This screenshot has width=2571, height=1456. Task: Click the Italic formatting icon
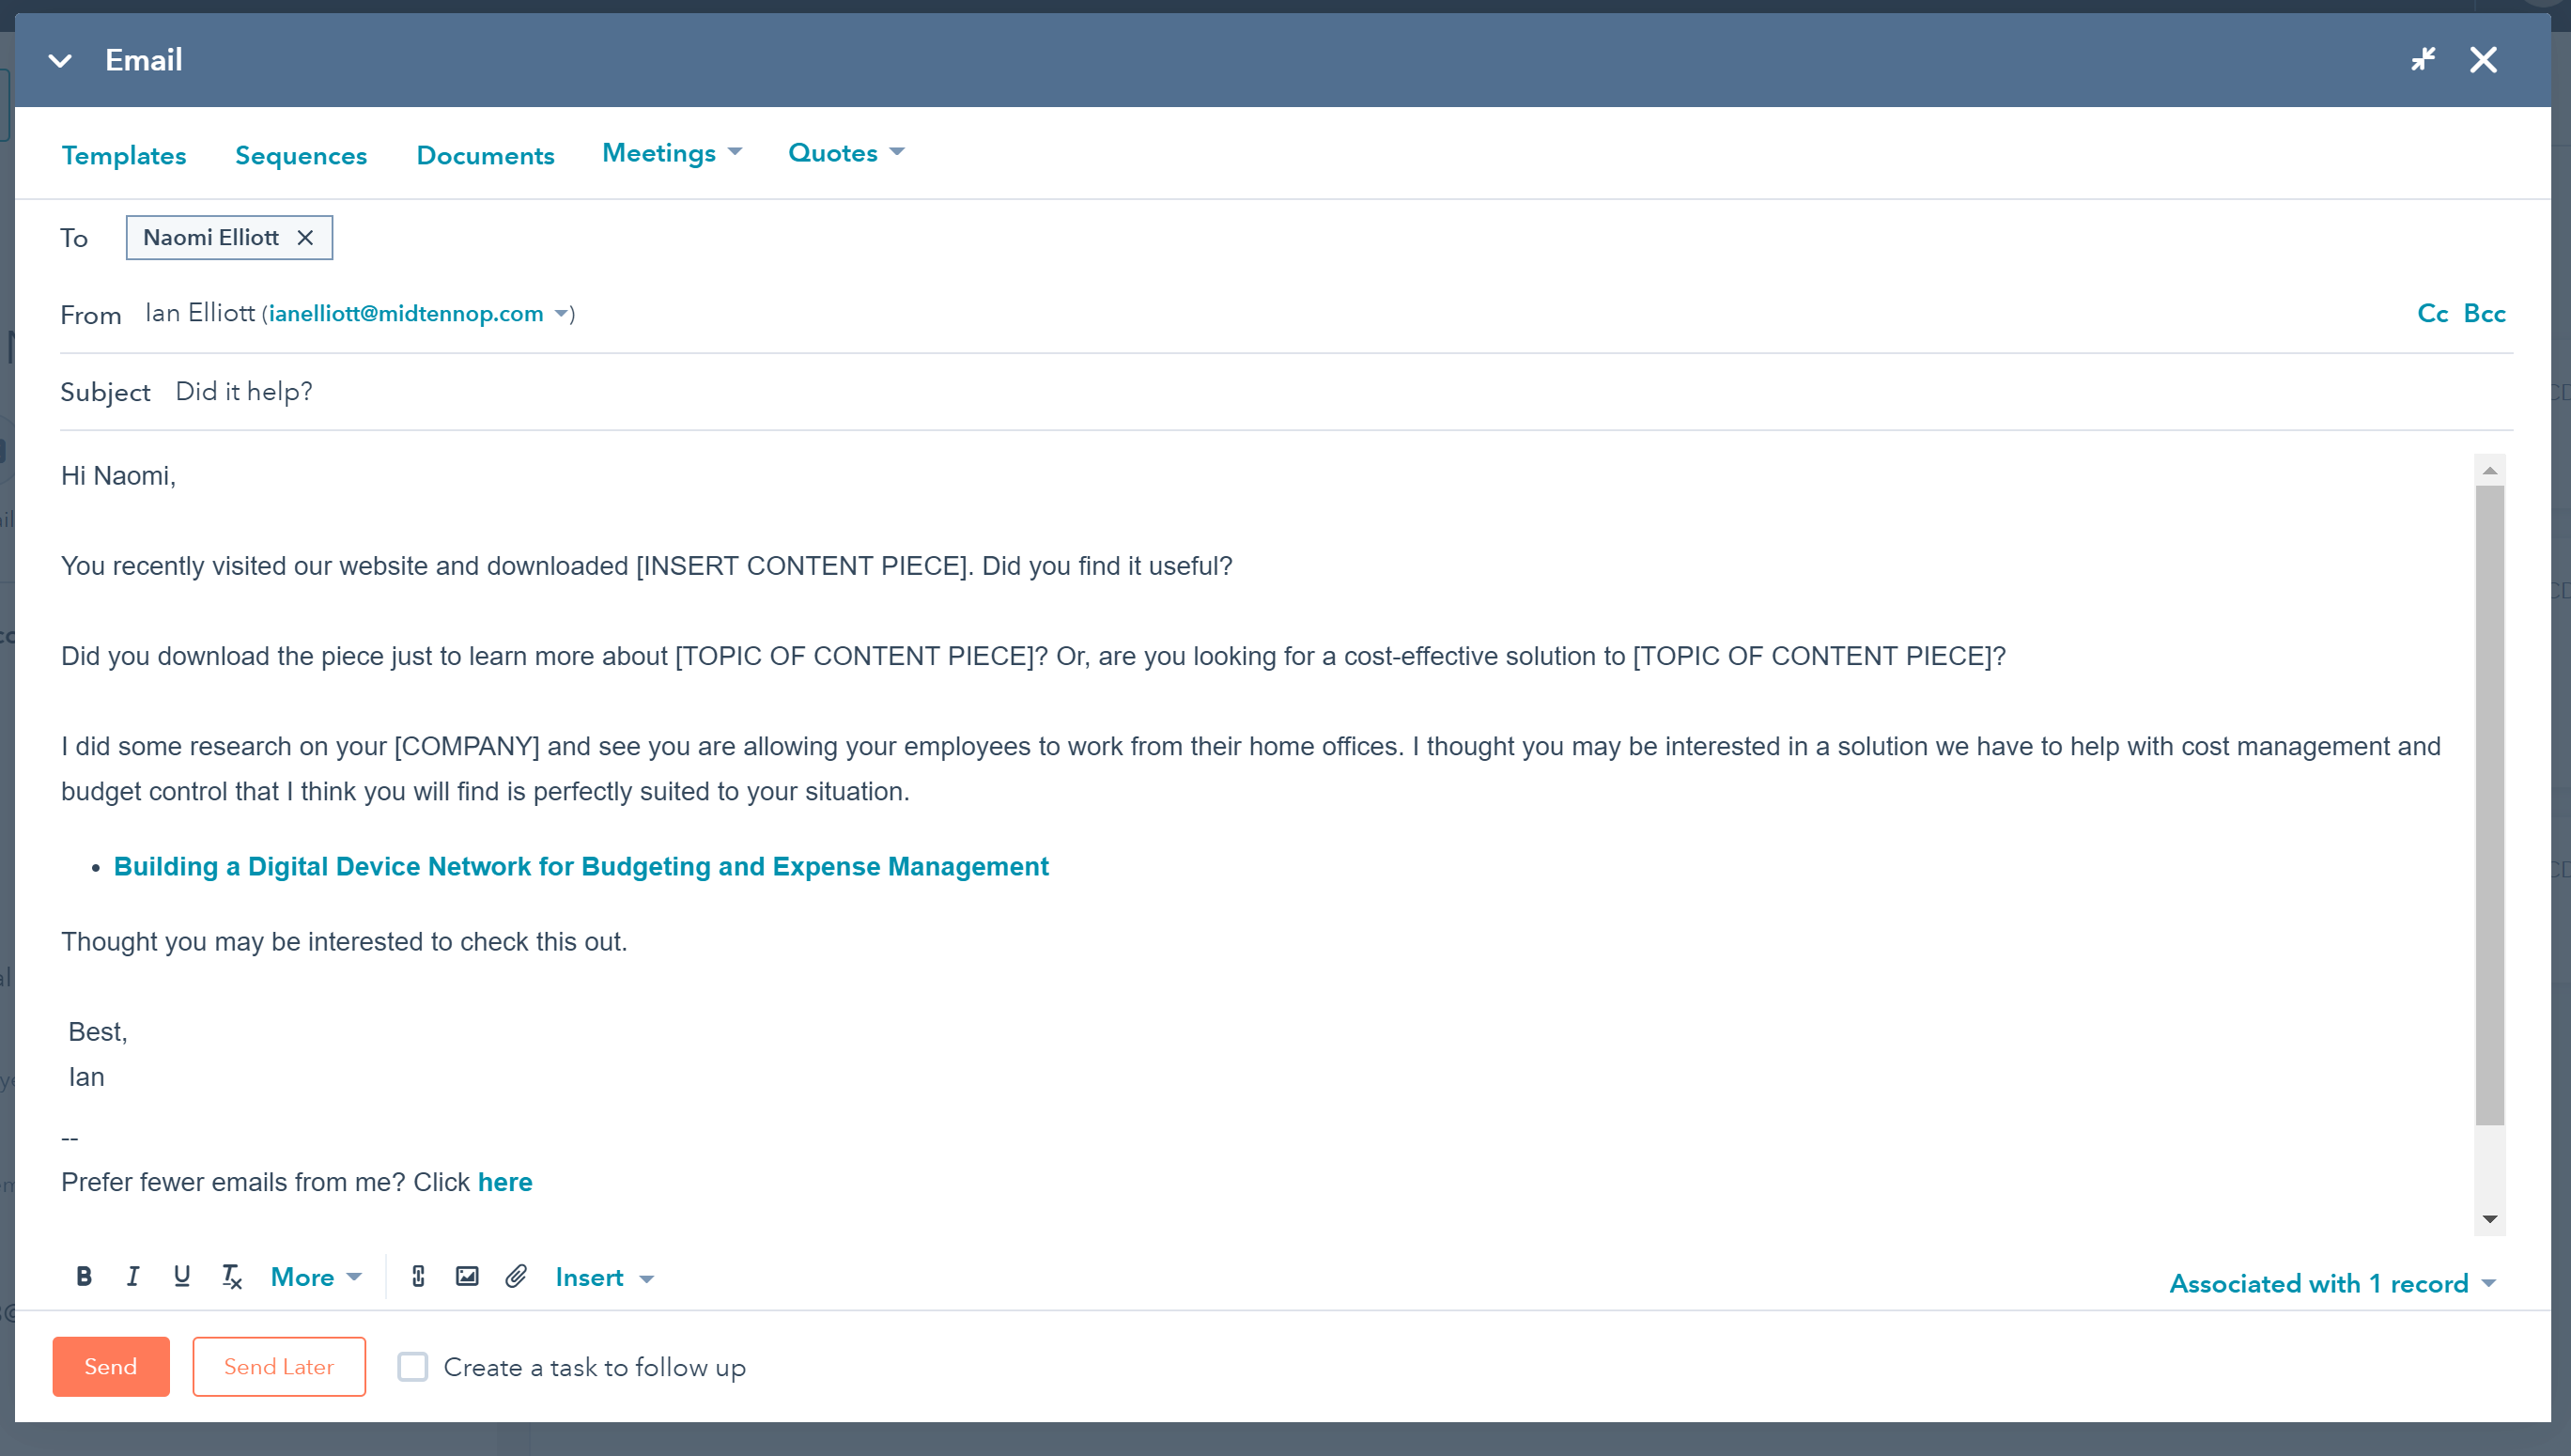pyautogui.click(x=132, y=1278)
